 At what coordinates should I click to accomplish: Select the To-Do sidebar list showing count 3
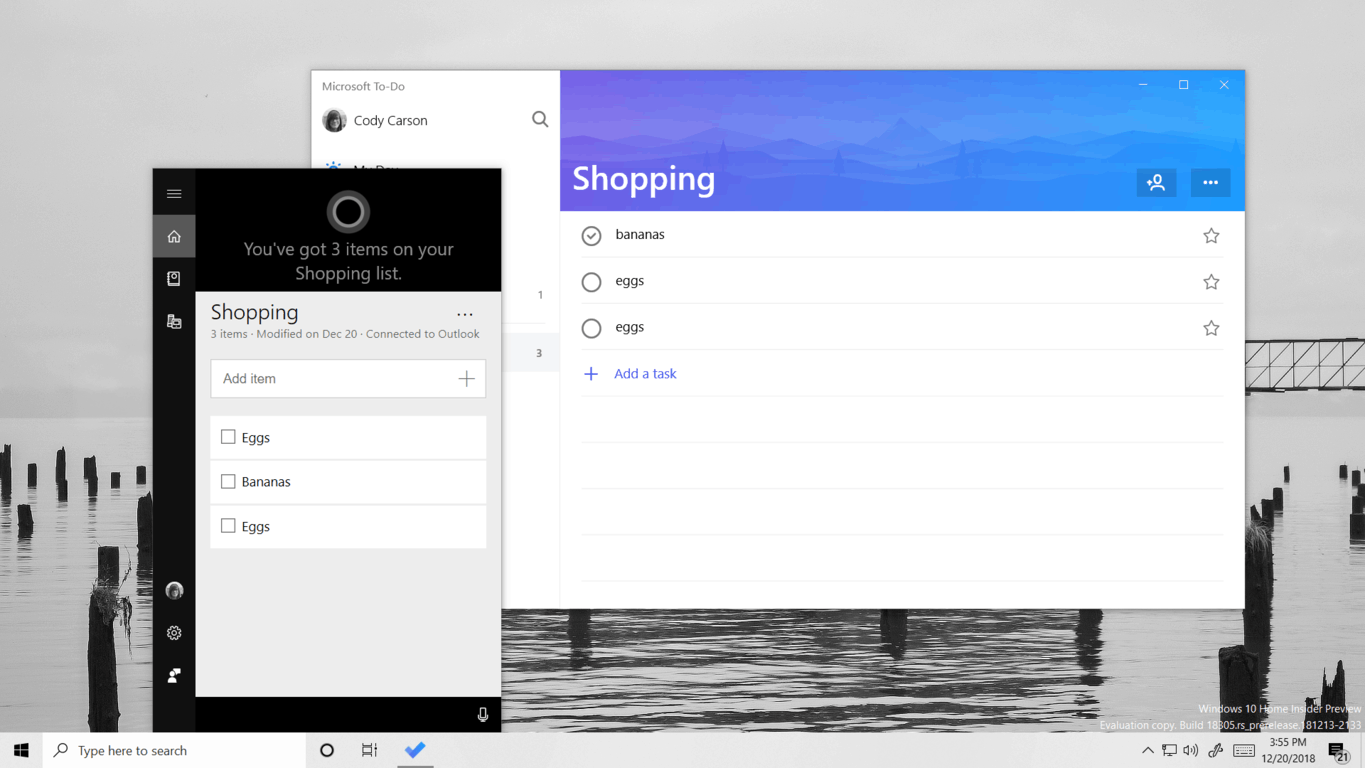click(530, 353)
